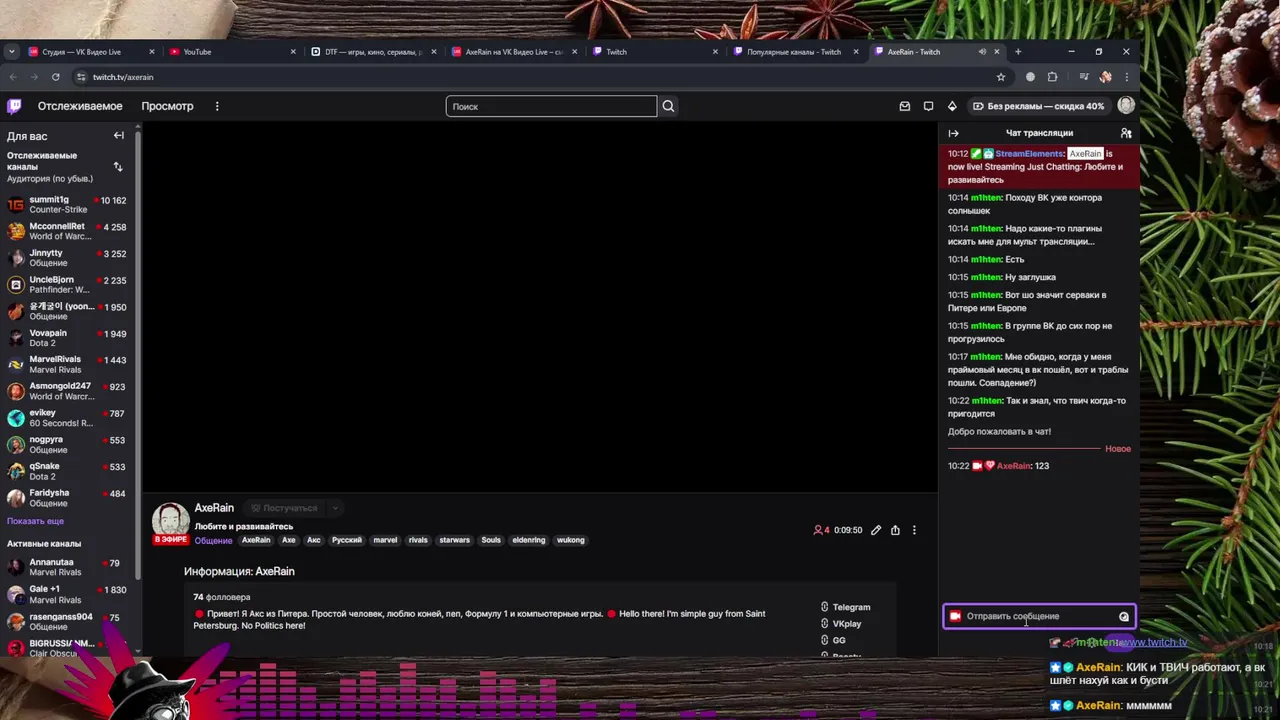Screen dimensions: 1280x720
Task: Switch to DTF browser tab
Action: tap(375, 52)
